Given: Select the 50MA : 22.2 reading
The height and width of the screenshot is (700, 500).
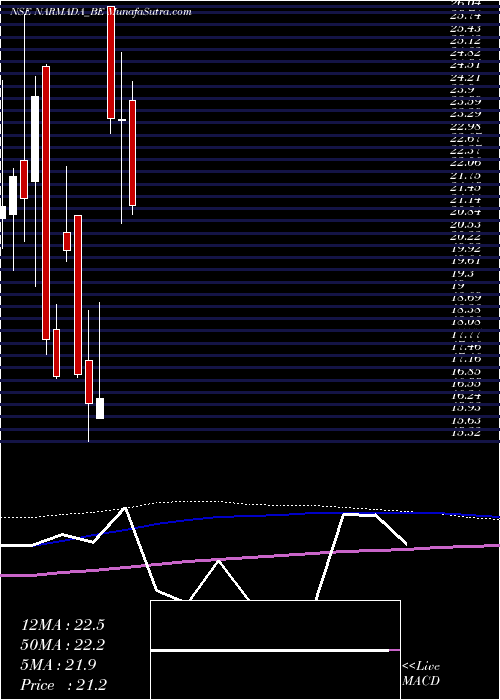Looking at the screenshot, I should [62, 645].
